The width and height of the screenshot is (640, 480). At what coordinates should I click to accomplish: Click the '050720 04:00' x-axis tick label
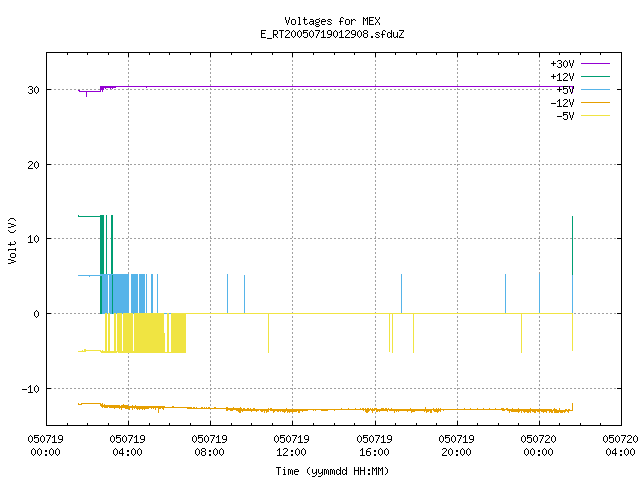620,445
